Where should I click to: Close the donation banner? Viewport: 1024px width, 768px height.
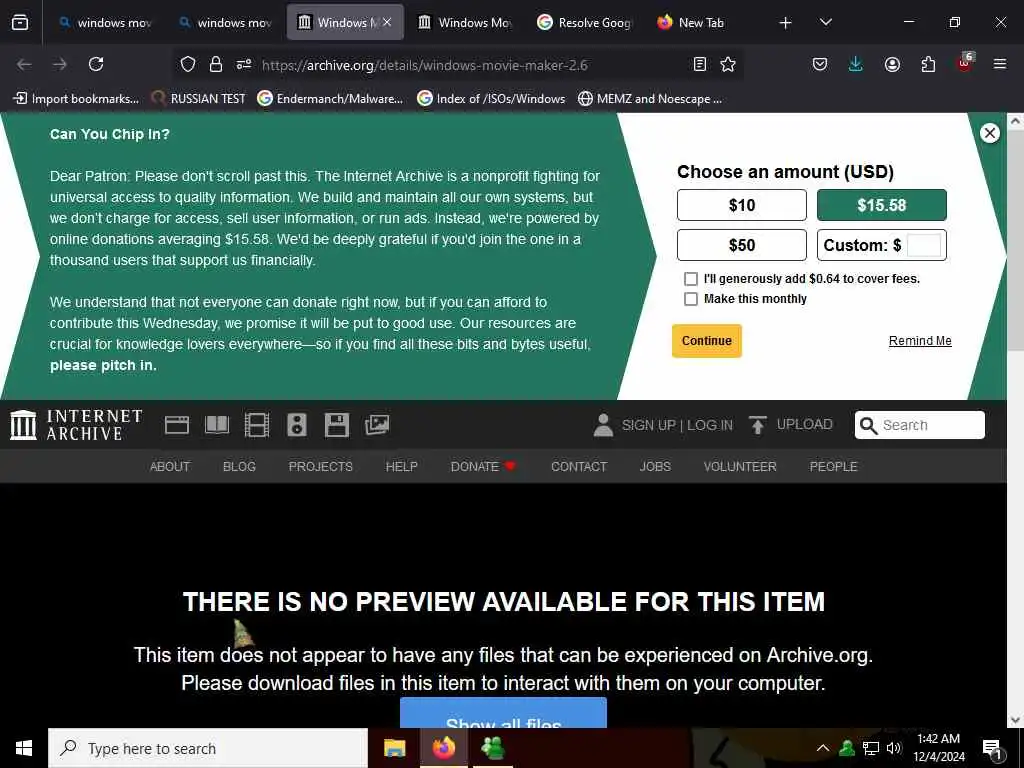pos(989,133)
